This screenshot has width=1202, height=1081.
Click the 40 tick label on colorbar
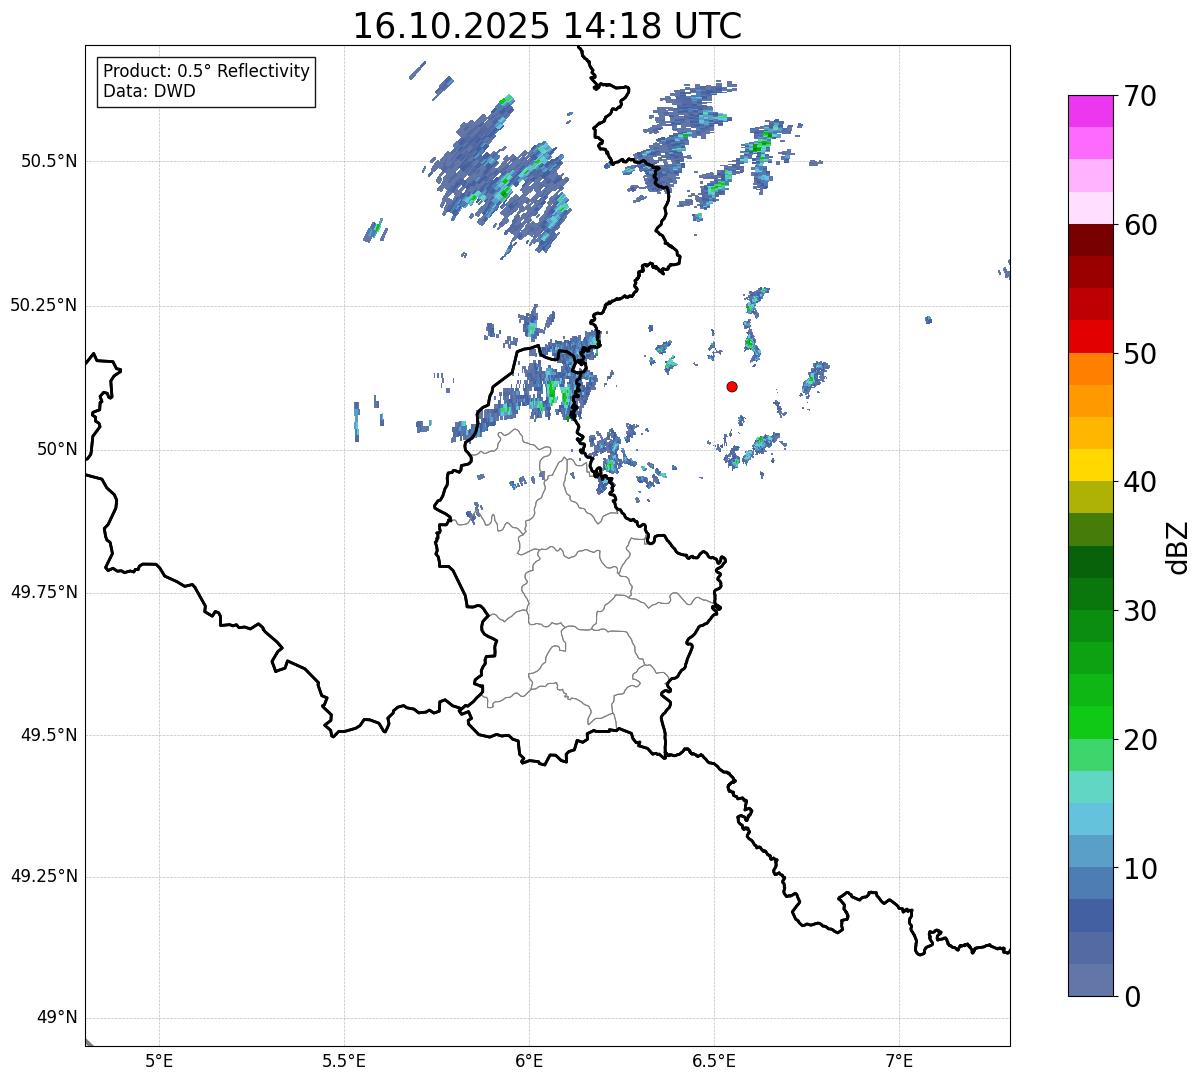click(x=1140, y=482)
